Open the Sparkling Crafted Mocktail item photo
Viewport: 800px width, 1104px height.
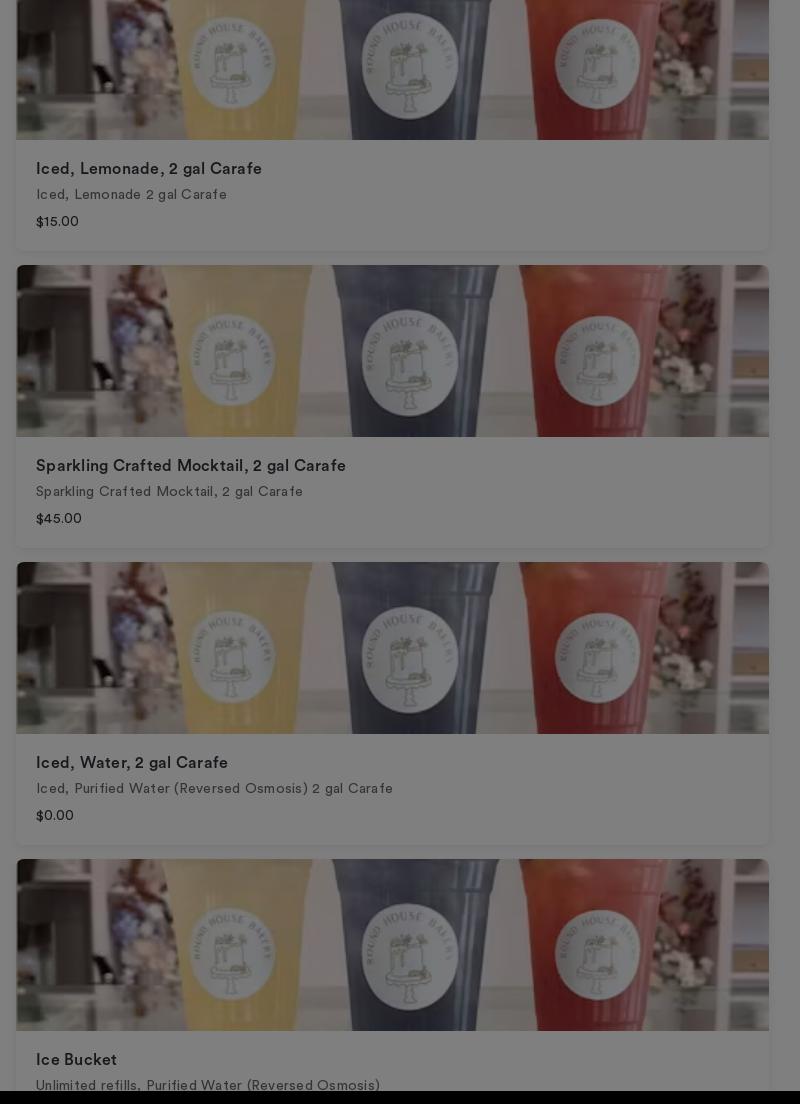click(393, 351)
